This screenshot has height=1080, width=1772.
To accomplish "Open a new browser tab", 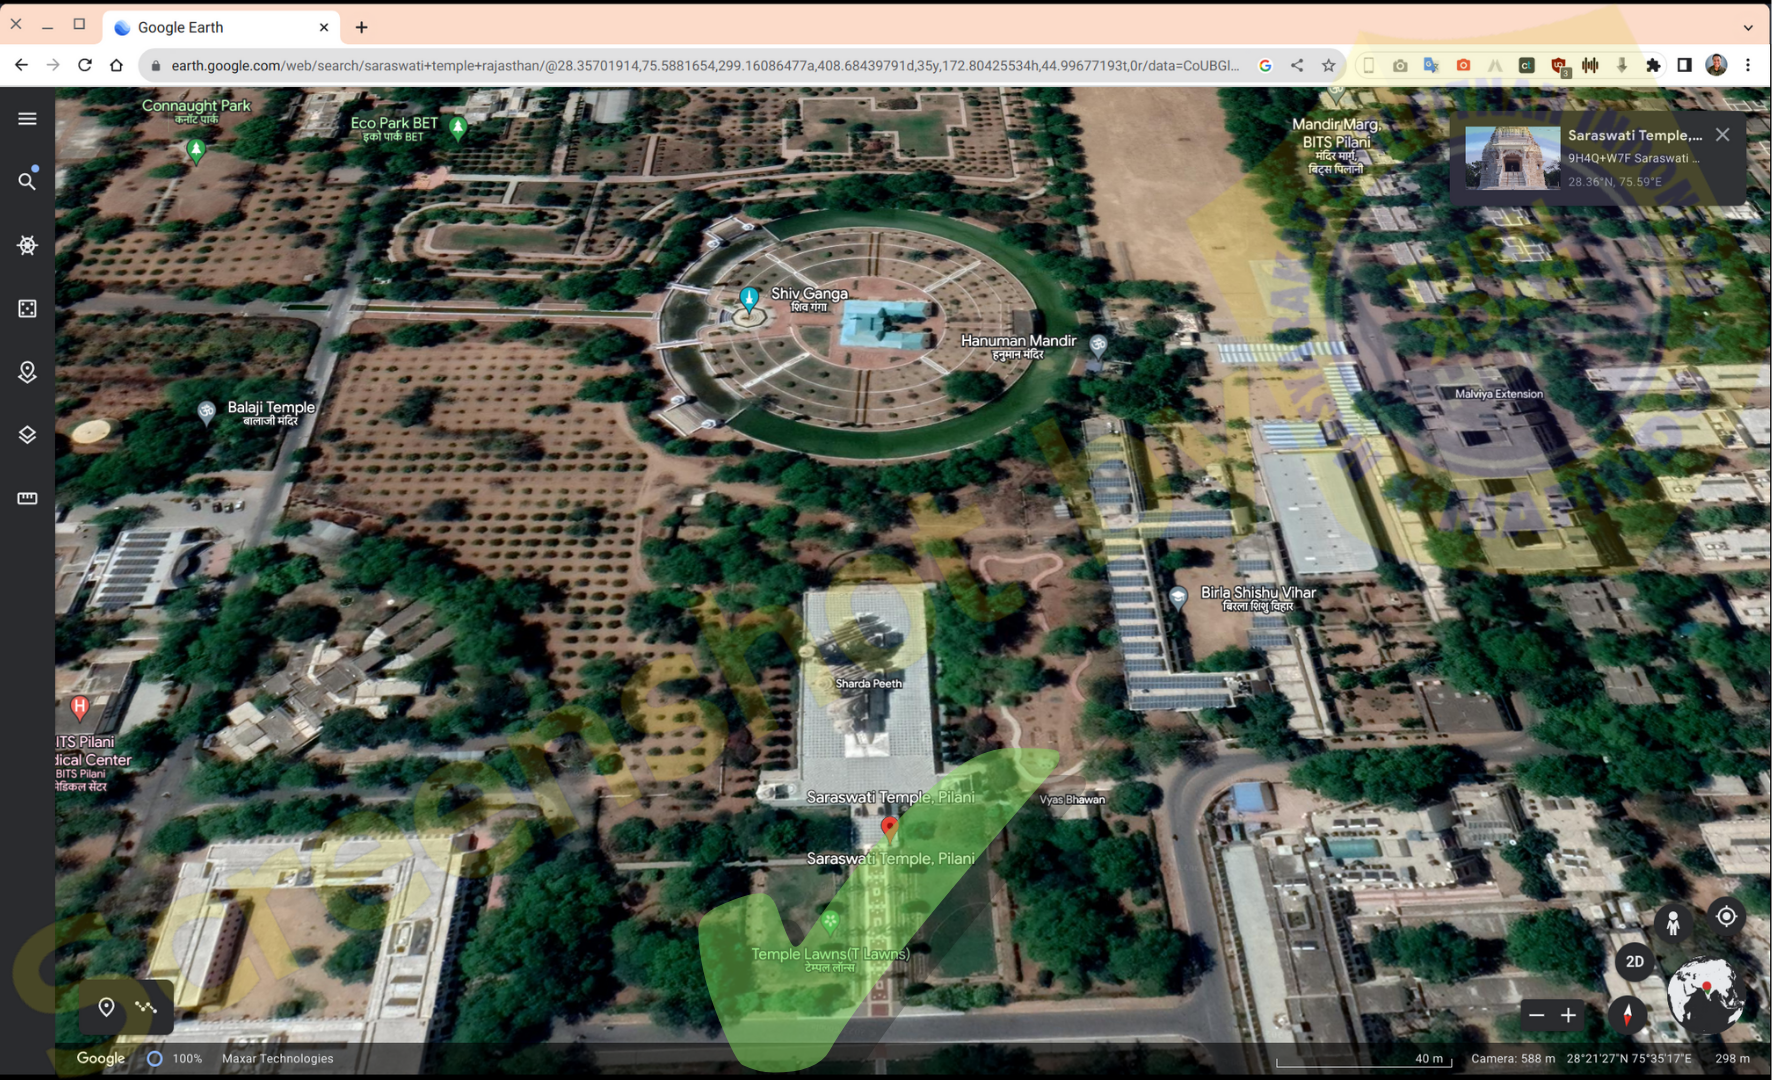I will [361, 28].
